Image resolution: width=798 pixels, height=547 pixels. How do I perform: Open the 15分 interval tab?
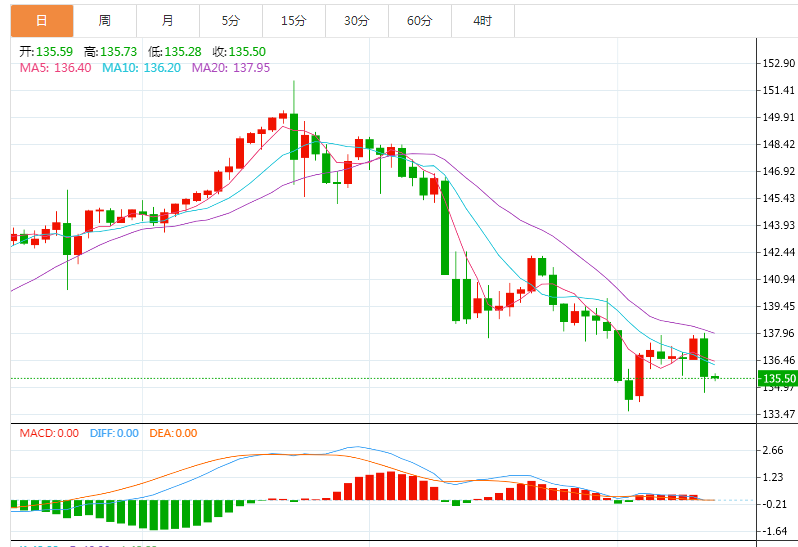point(294,21)
